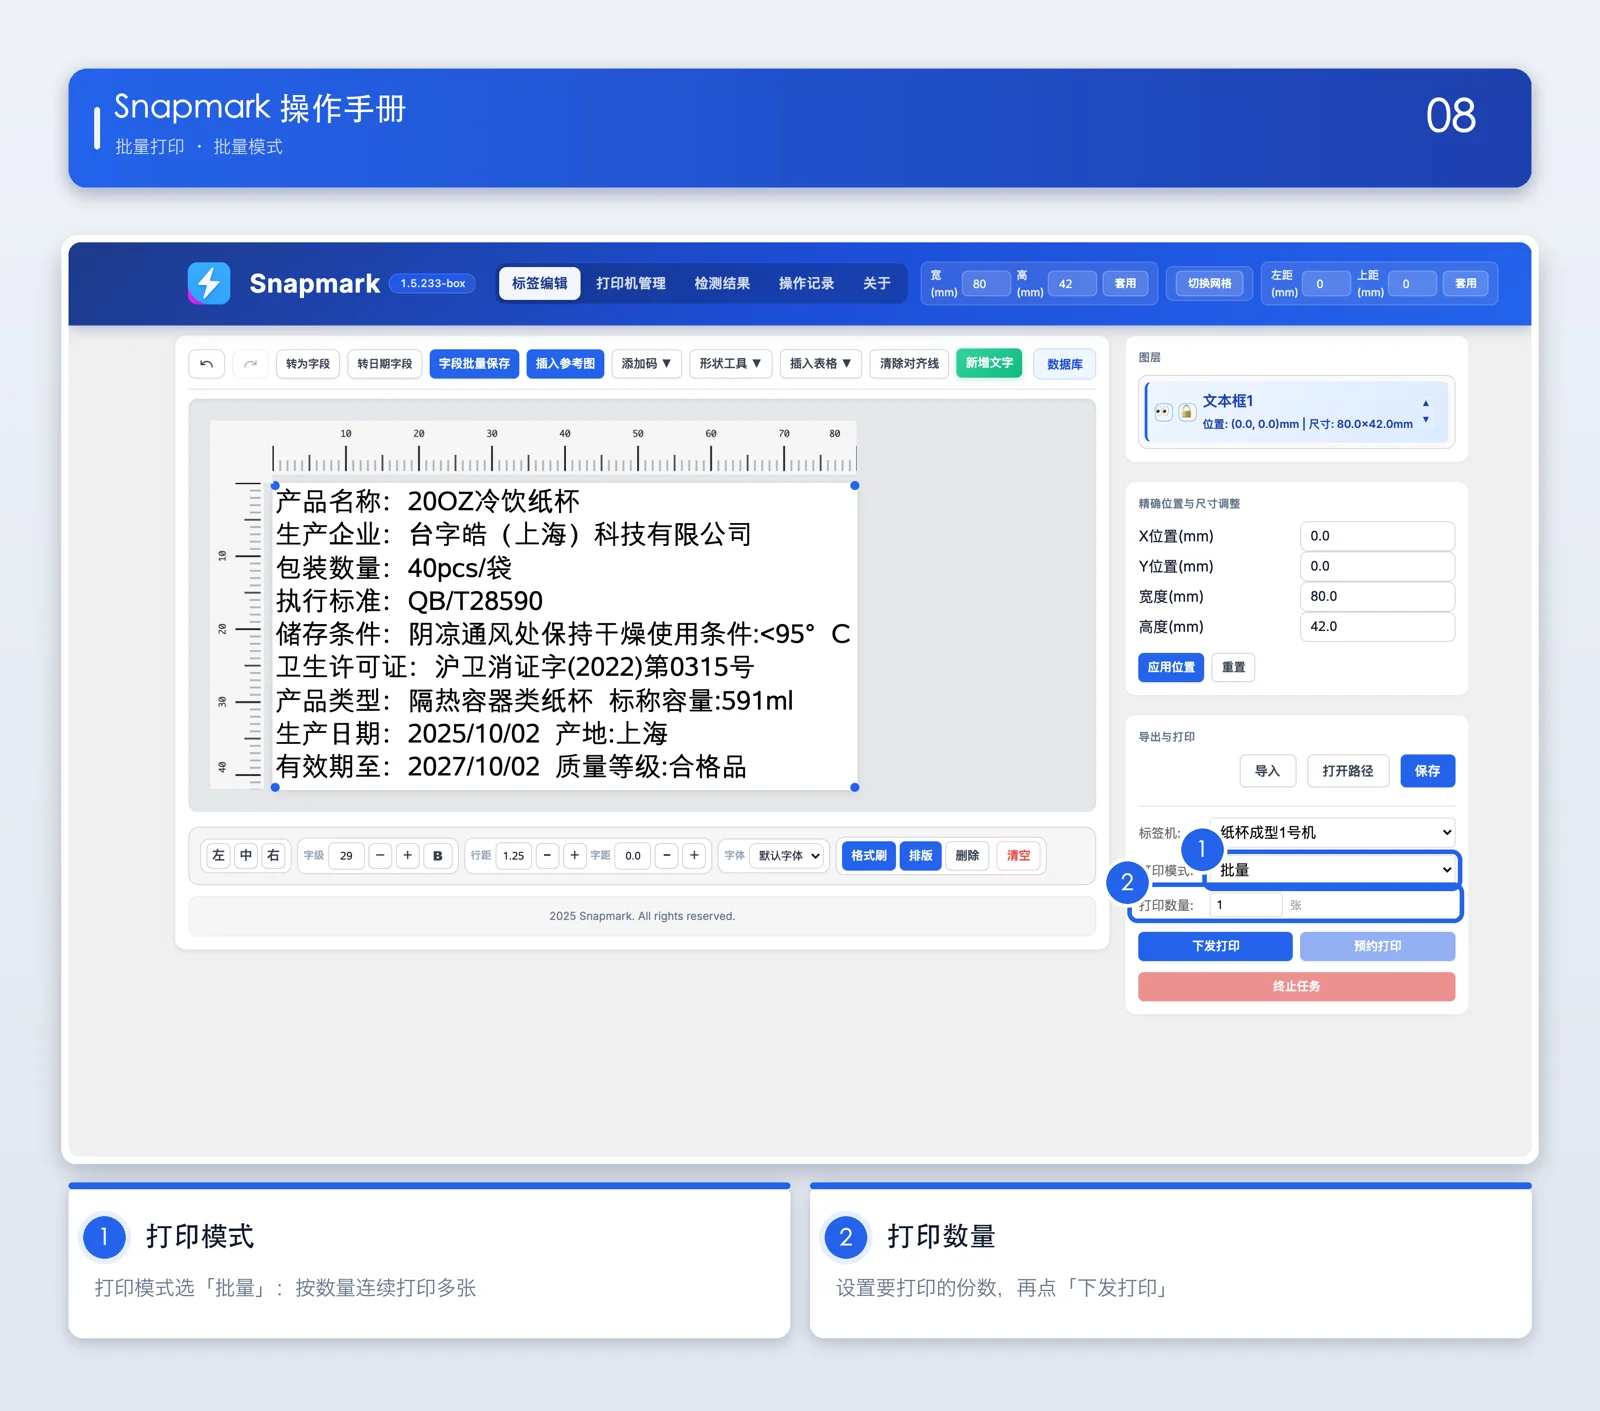
Task: Align text left with 左 button
Action: (x=218, y=856)
